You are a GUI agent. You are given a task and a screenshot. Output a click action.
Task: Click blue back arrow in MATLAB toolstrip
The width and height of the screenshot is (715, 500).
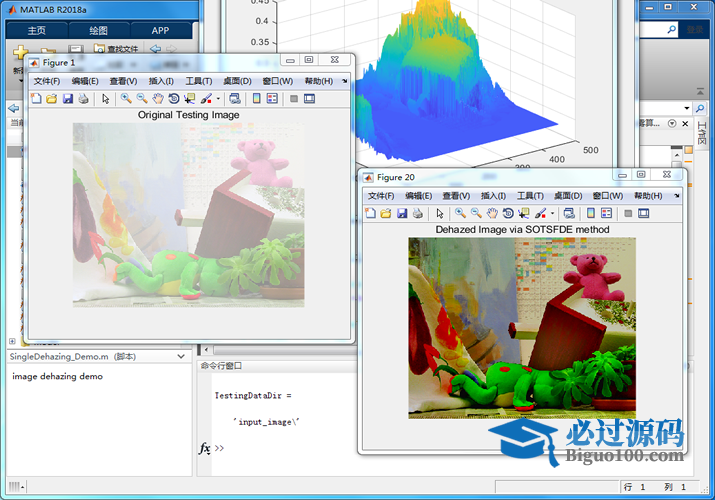point(155,48)
